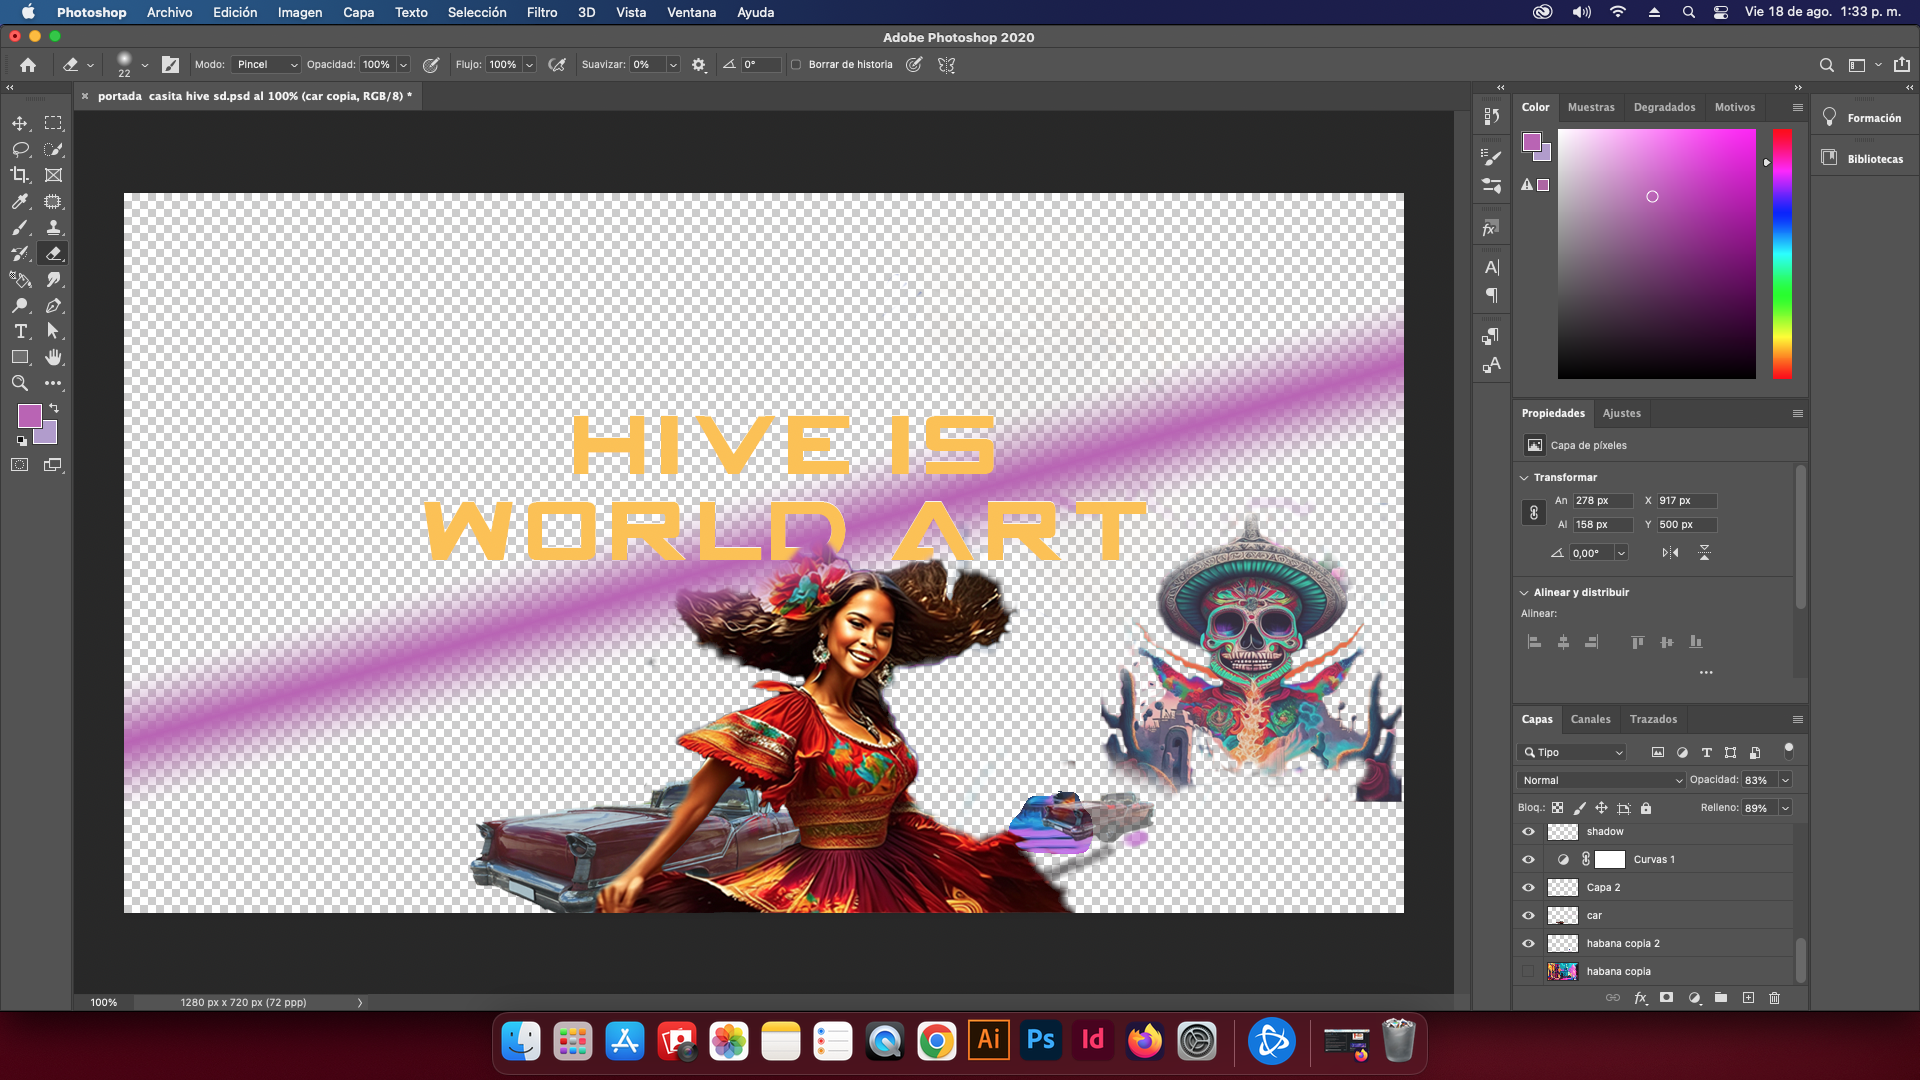Hide the car layer

point(1528,916)
